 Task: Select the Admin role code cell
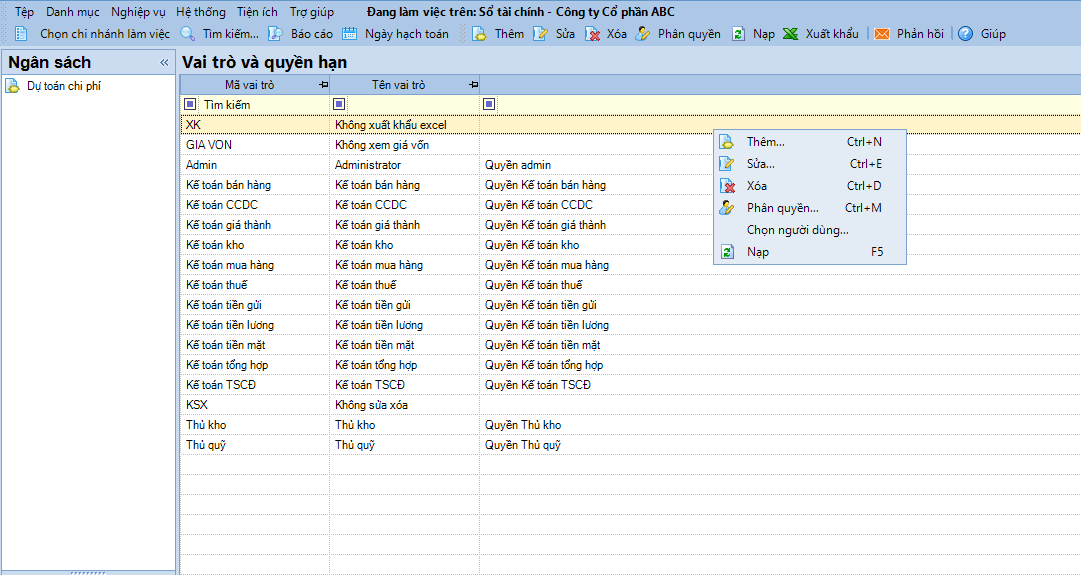[255, 165]
